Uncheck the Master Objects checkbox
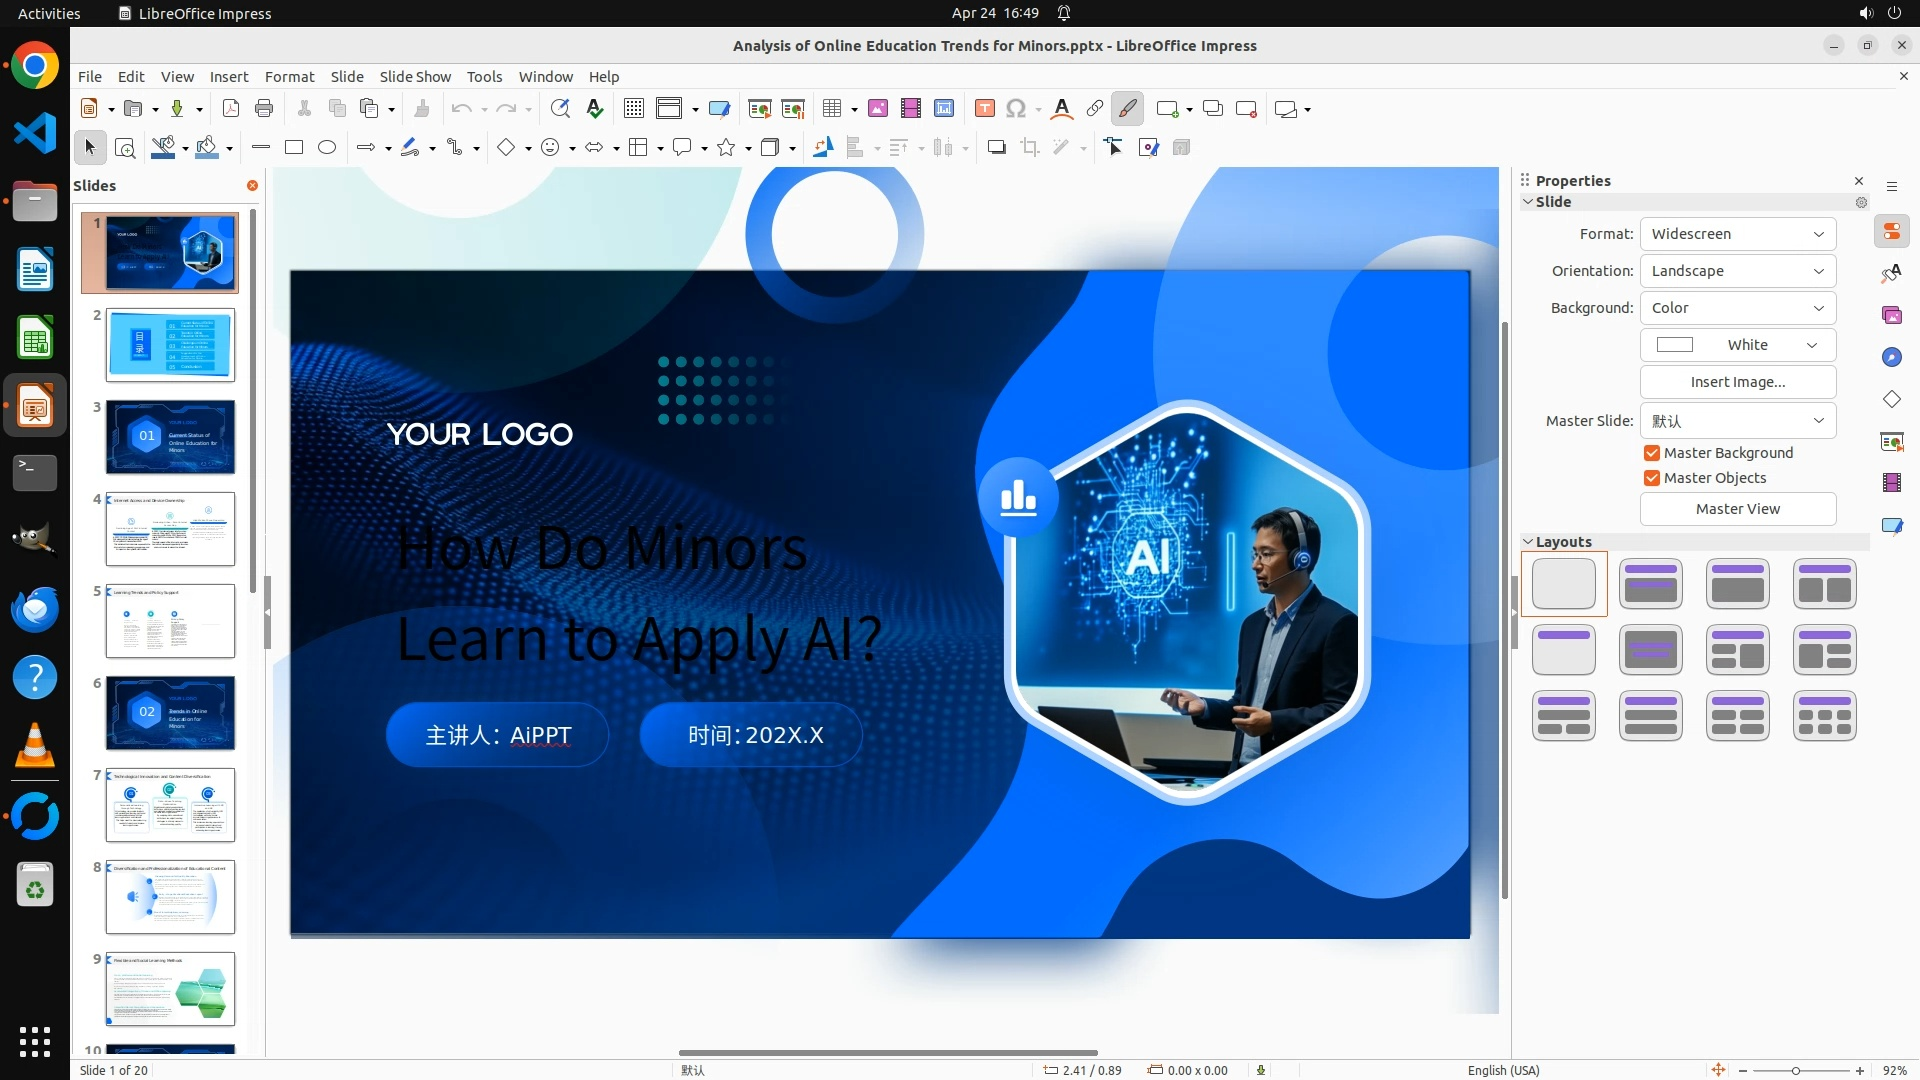This screenshot has height=1080, width=1920. point(1652,478)
